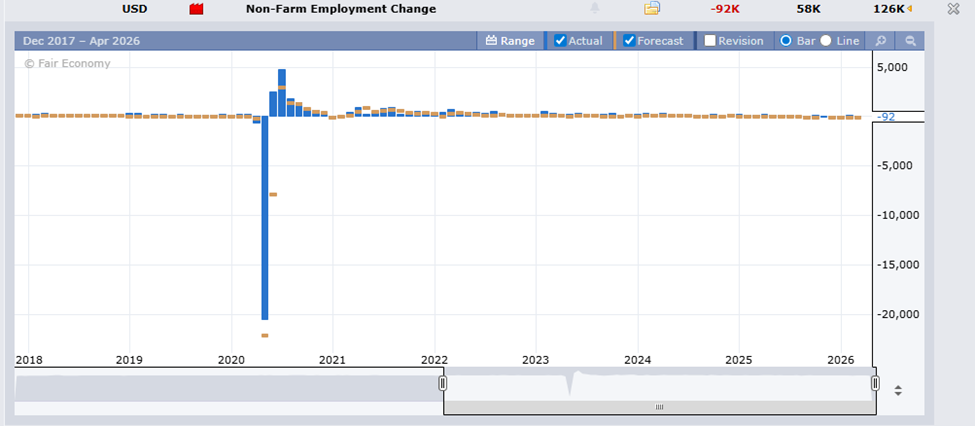Enable the Revision checkbox

pos(710,41)
